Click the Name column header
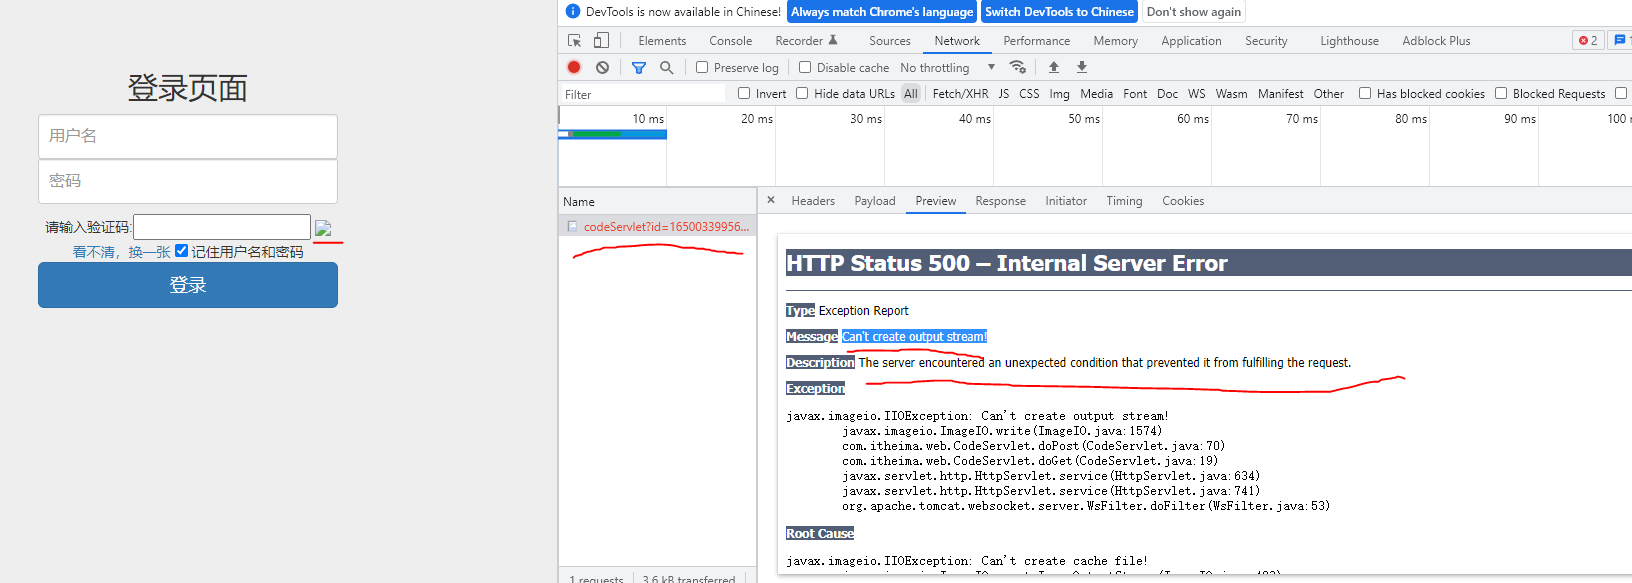This screenshot has width=1632, height=583. 657,201
